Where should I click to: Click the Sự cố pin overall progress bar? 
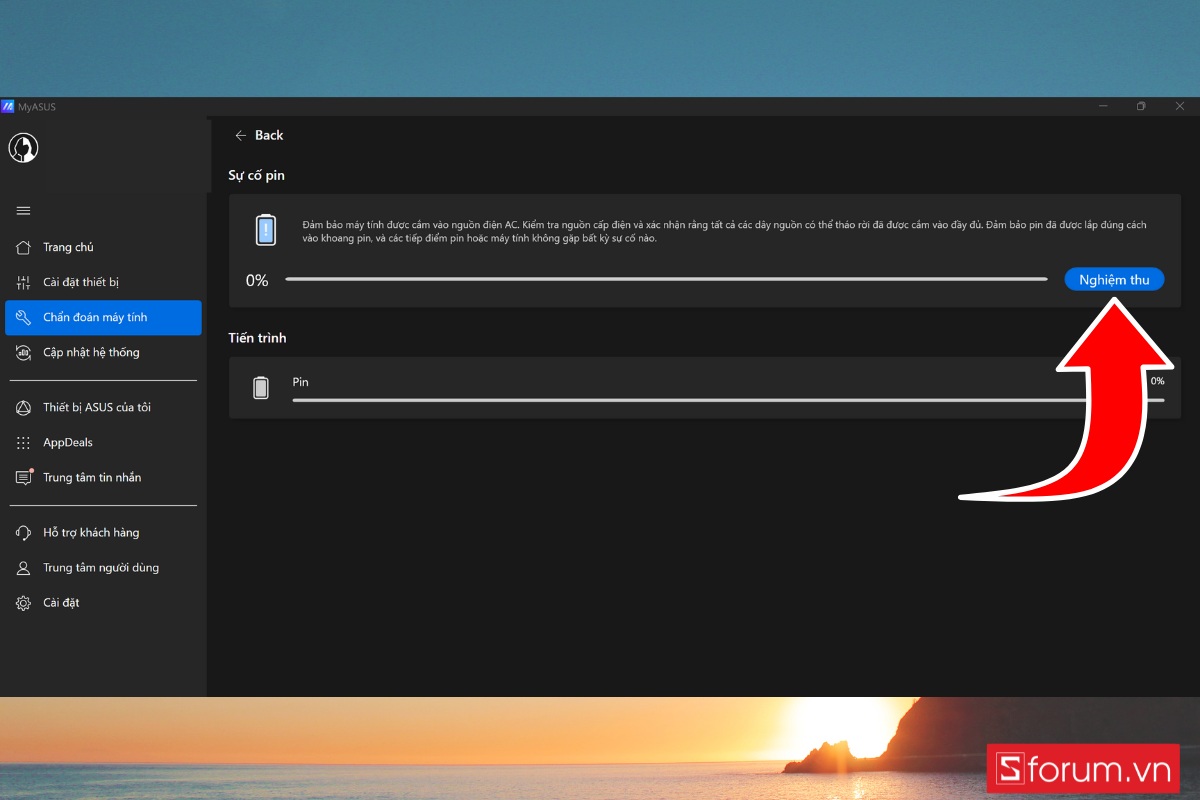pos(666,280)
